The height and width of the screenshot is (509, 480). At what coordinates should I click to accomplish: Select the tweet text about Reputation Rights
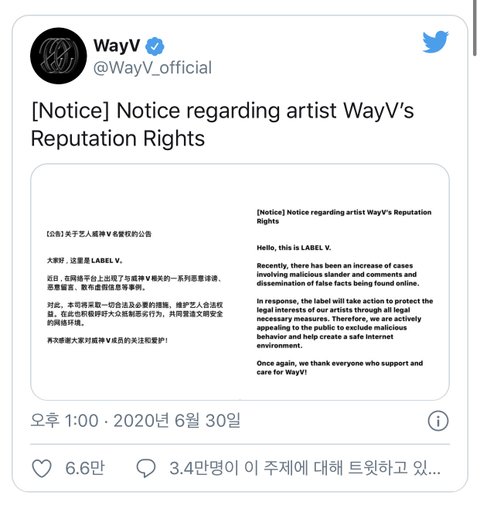click(x=222, y=124)
